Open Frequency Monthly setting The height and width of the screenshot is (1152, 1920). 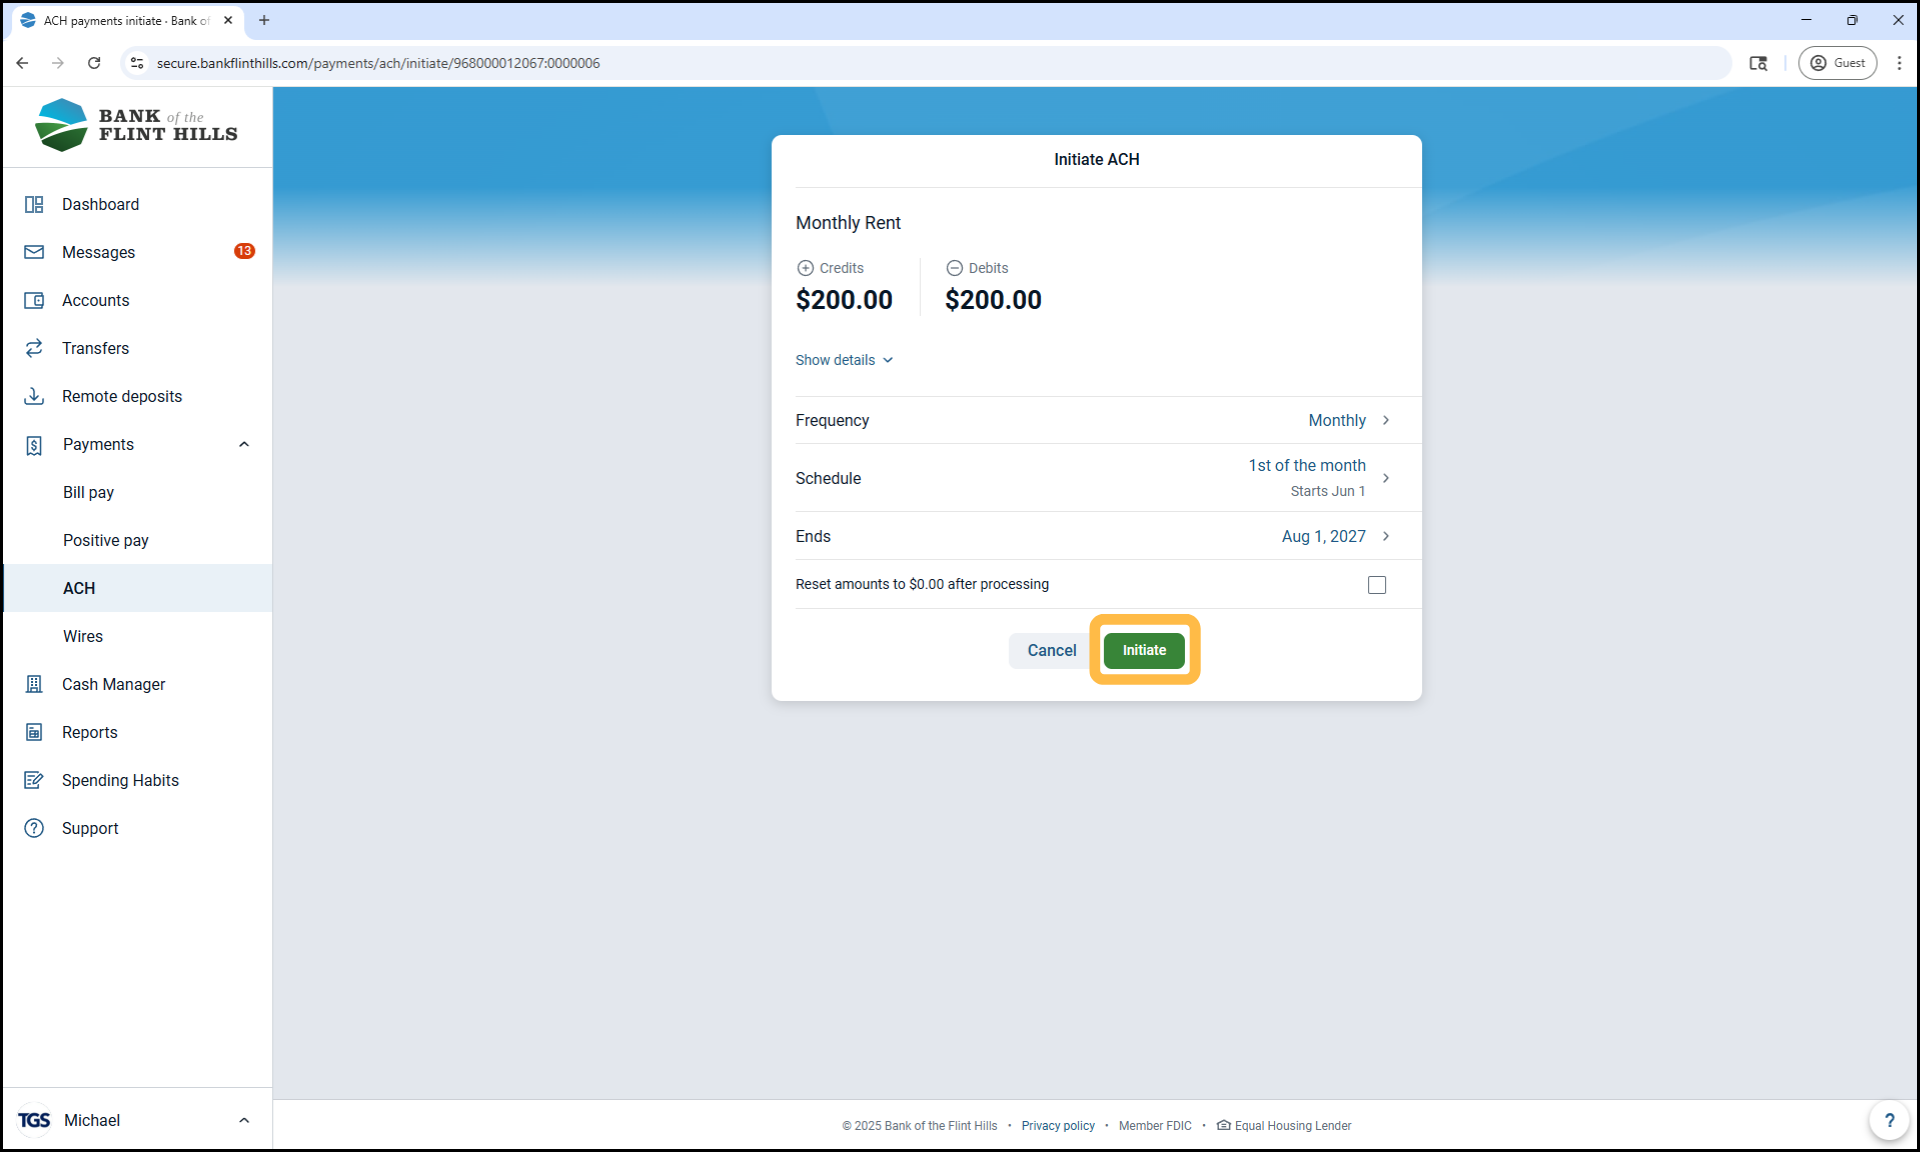pos(1348,420)
